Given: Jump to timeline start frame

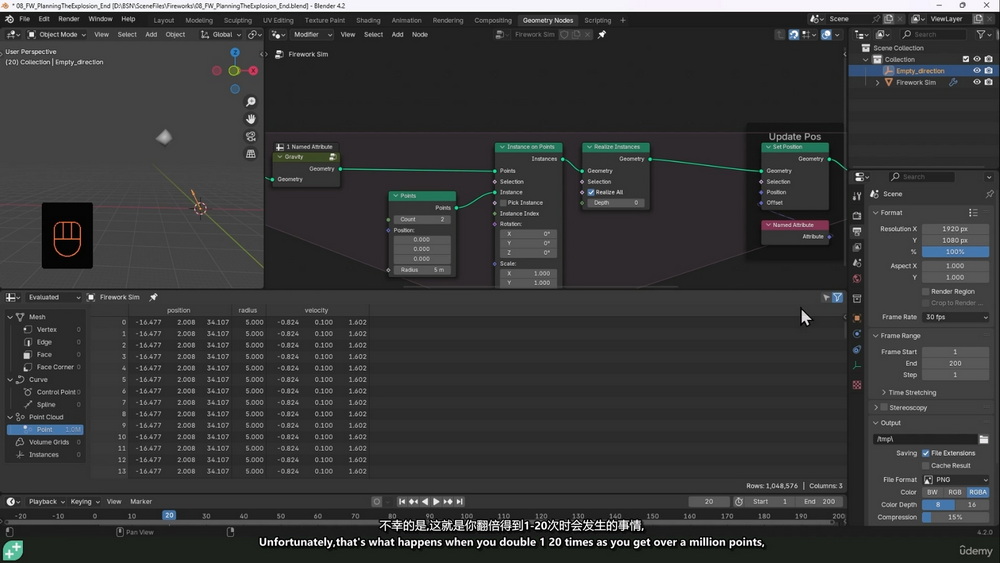Looking at the screenshot, I should tap(402, 502).
